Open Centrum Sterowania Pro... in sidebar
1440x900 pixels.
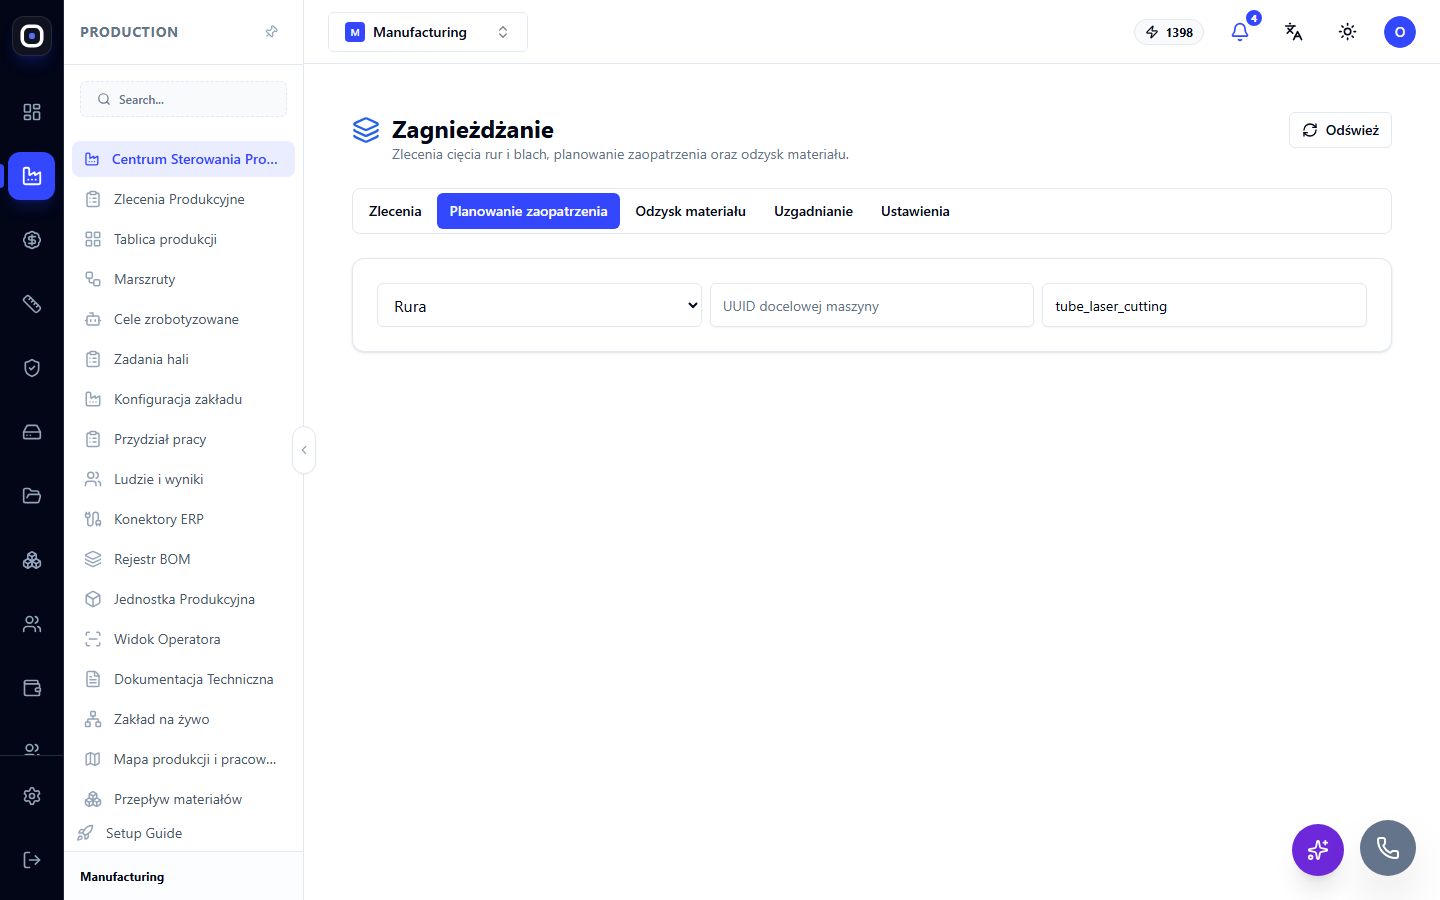(x=184, y=159)
